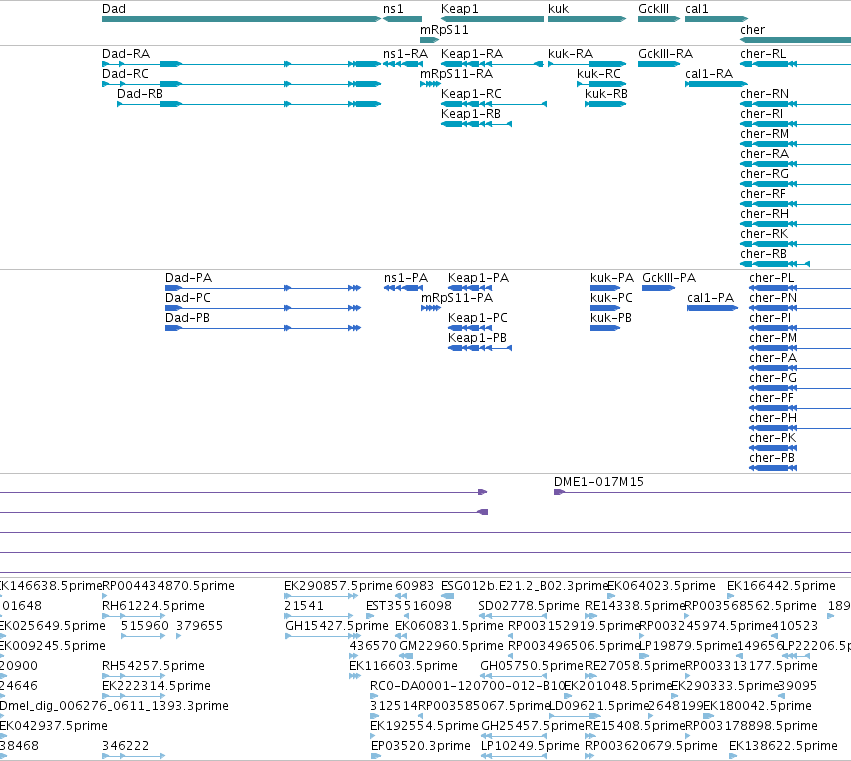
Task: Select the EK138622.5prime EST
Action: [733, 756]
